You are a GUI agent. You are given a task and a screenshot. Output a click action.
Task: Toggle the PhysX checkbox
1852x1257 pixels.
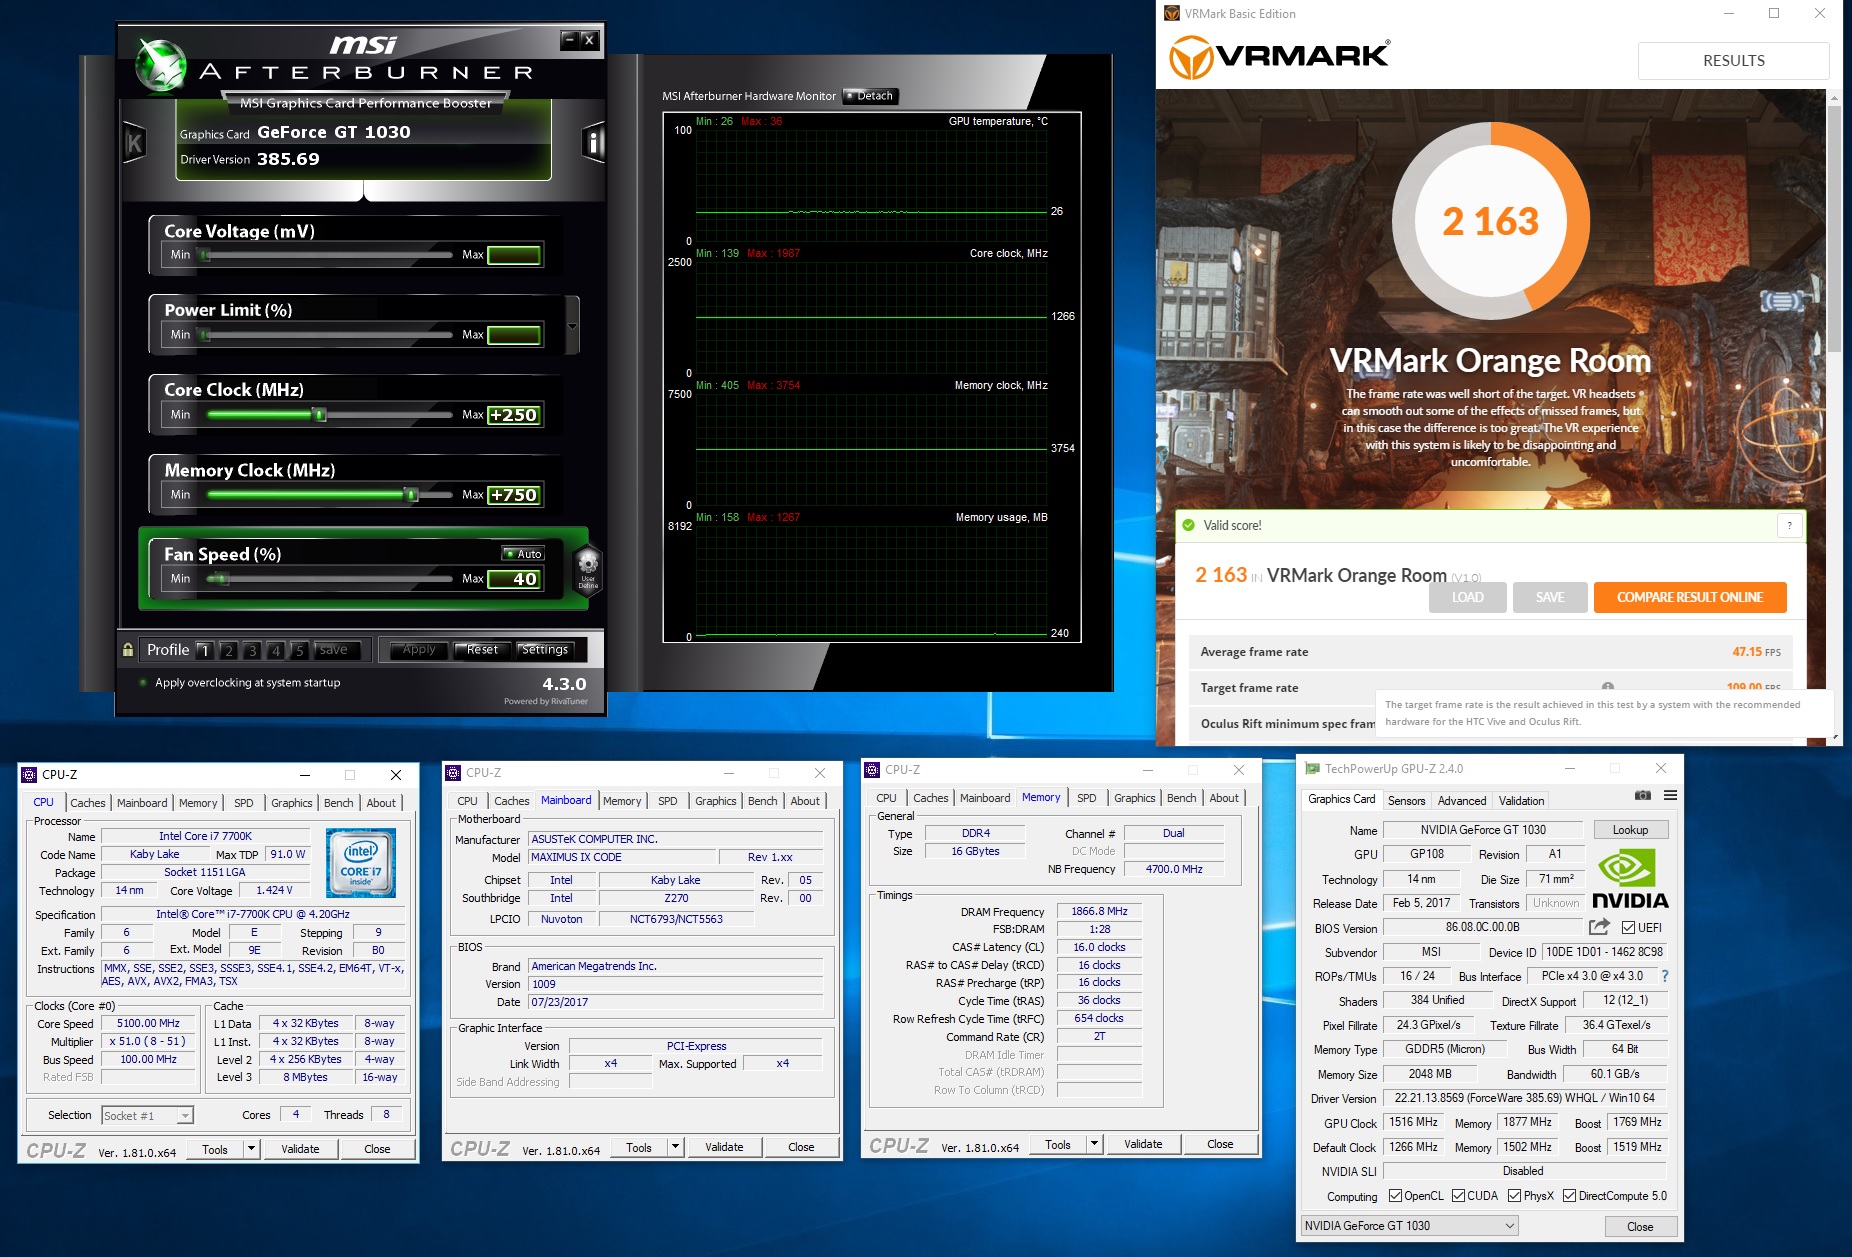1514,1196
